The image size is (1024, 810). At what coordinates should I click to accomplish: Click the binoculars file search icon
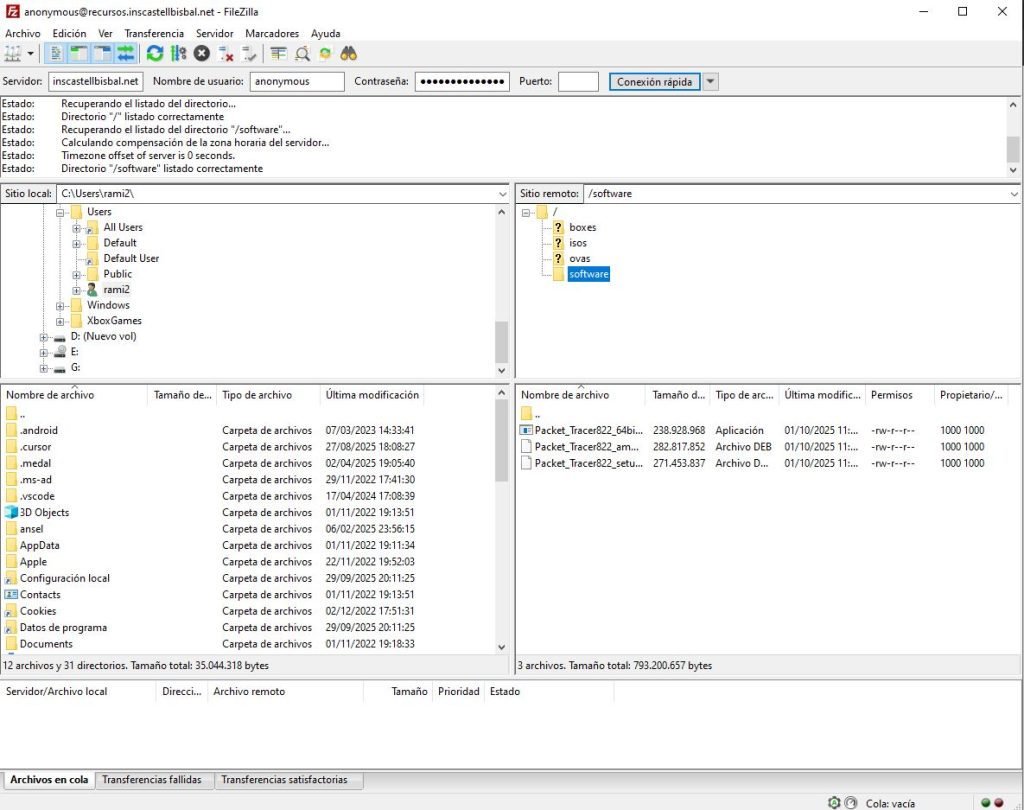349,54
